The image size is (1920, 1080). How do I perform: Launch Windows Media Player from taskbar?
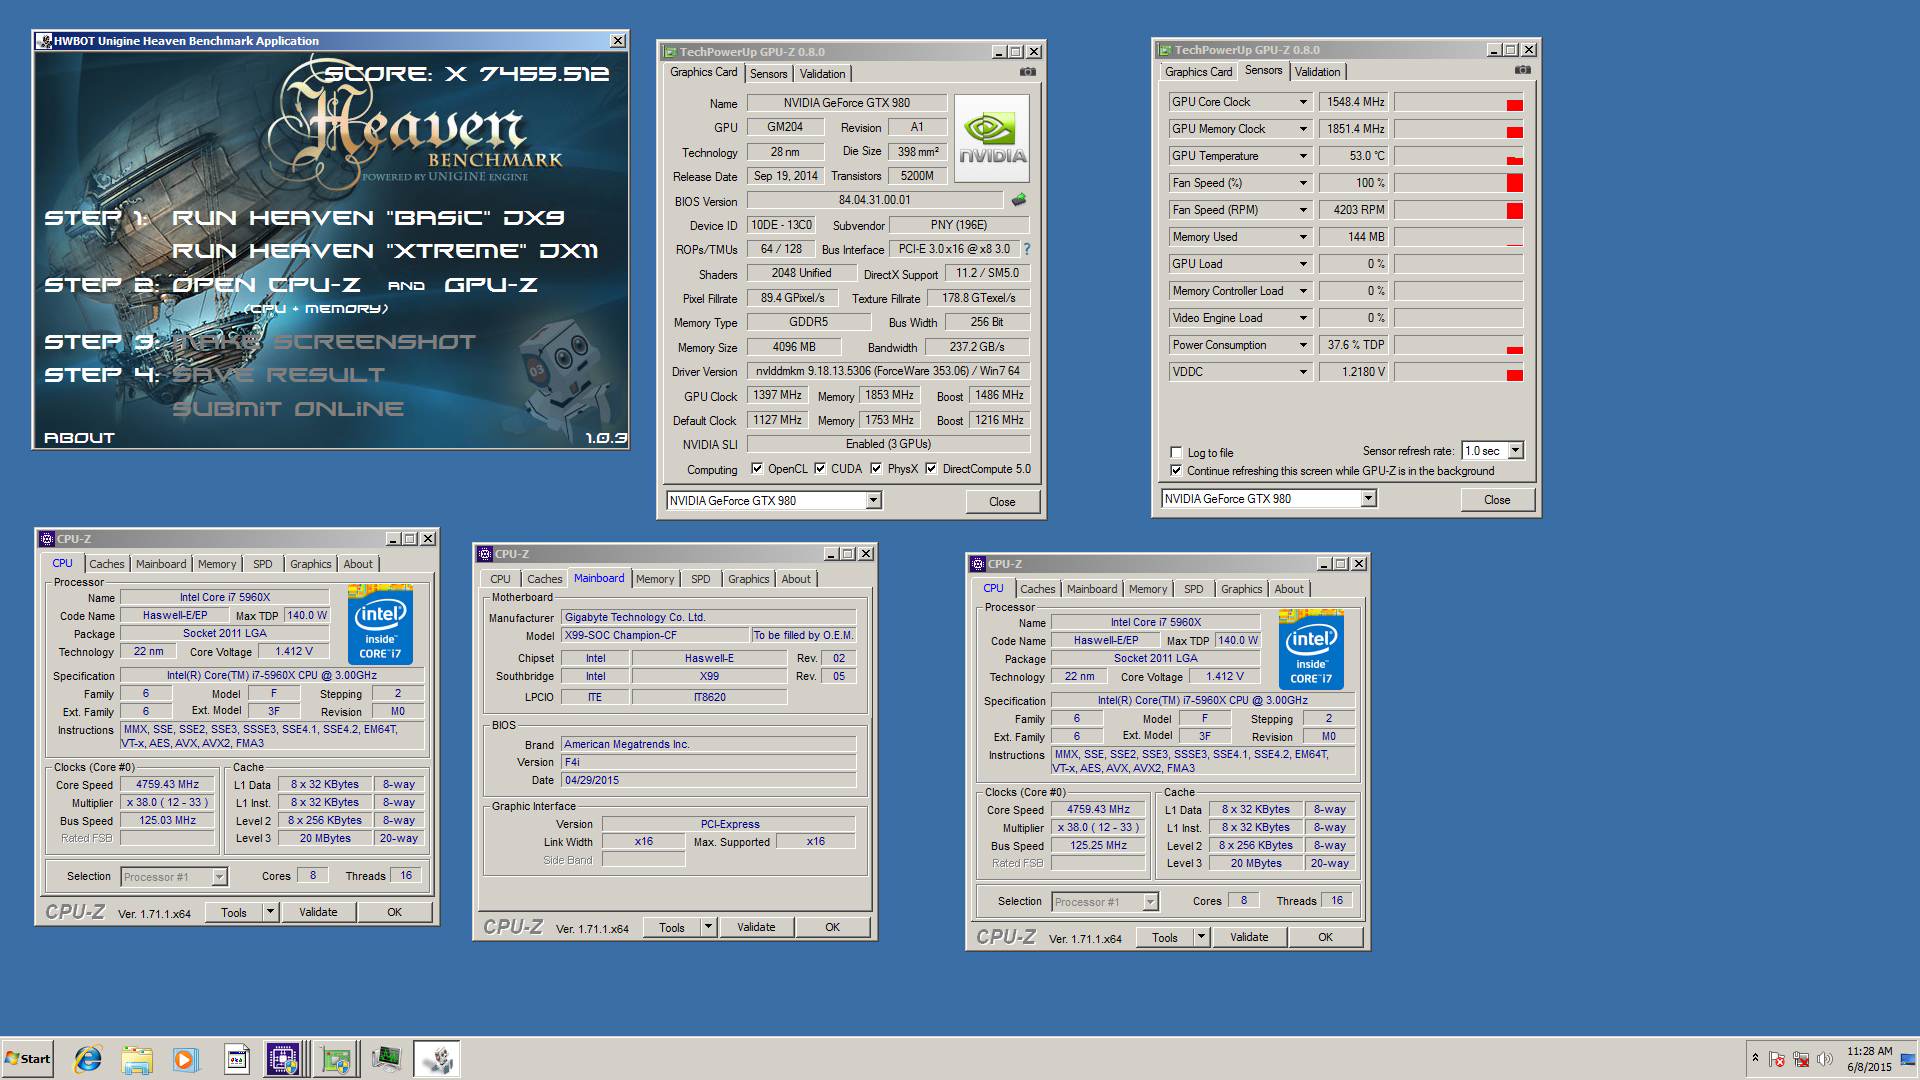[x=185, y=1059]
